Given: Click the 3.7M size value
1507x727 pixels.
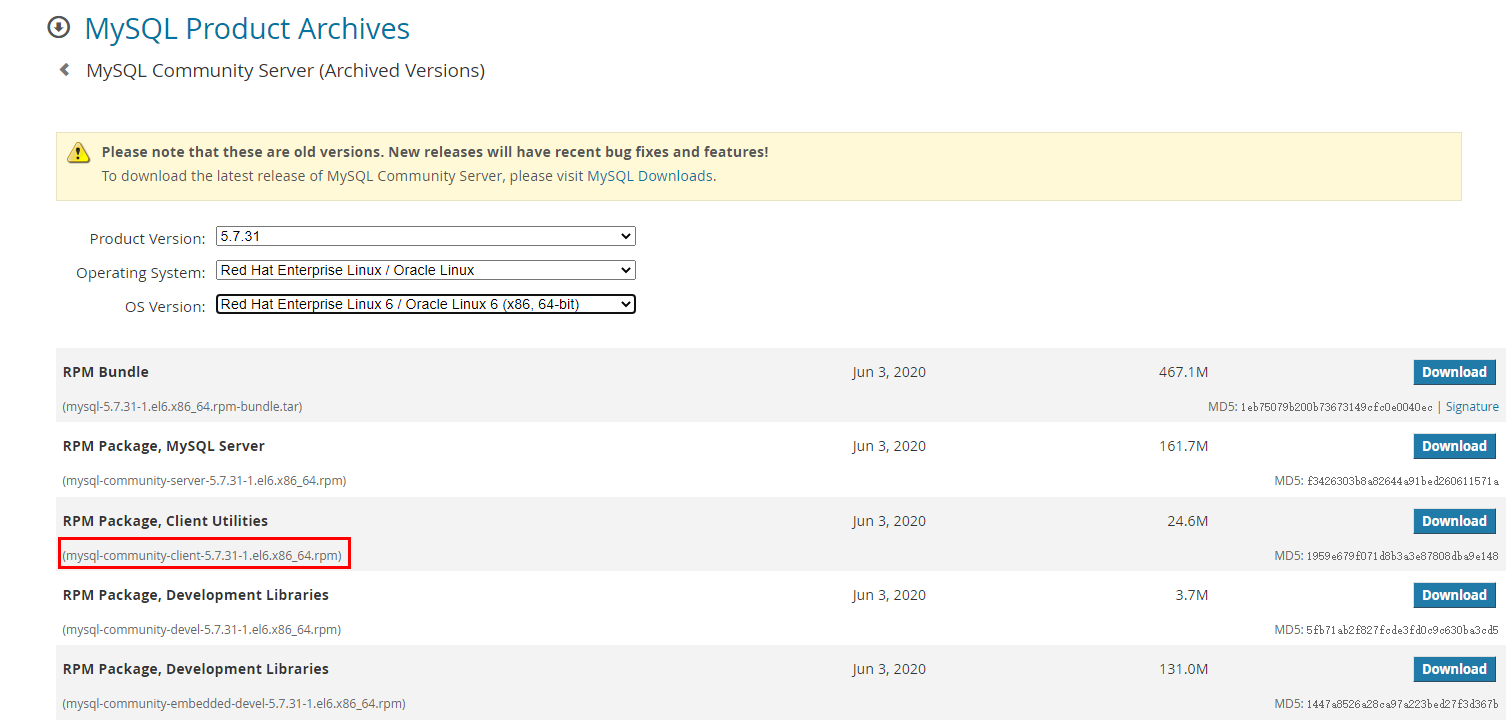Looking at the screenshot, I should click(x=1192, y=595).
